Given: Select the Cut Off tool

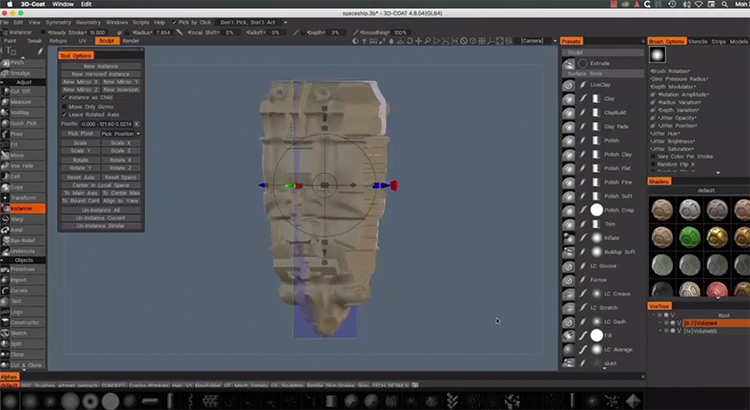Looking at the screenshot, I should coord(22,91).
